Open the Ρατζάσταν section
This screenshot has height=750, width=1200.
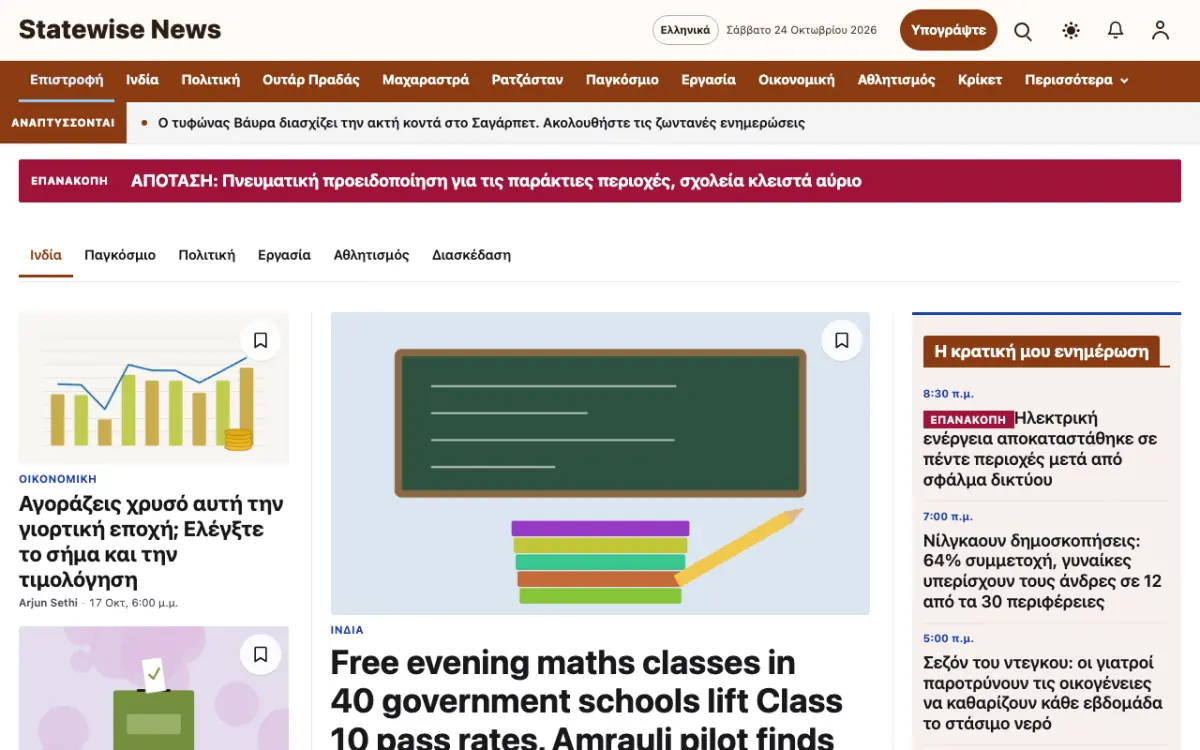pos(528,80)
